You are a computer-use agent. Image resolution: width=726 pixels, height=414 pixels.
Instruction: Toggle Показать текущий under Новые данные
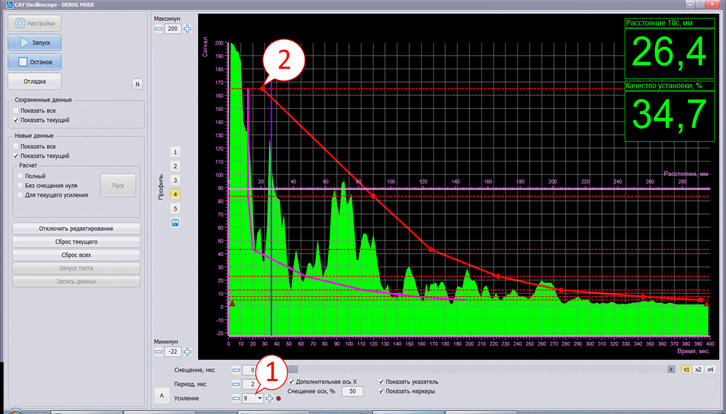[x=15, y=156]
